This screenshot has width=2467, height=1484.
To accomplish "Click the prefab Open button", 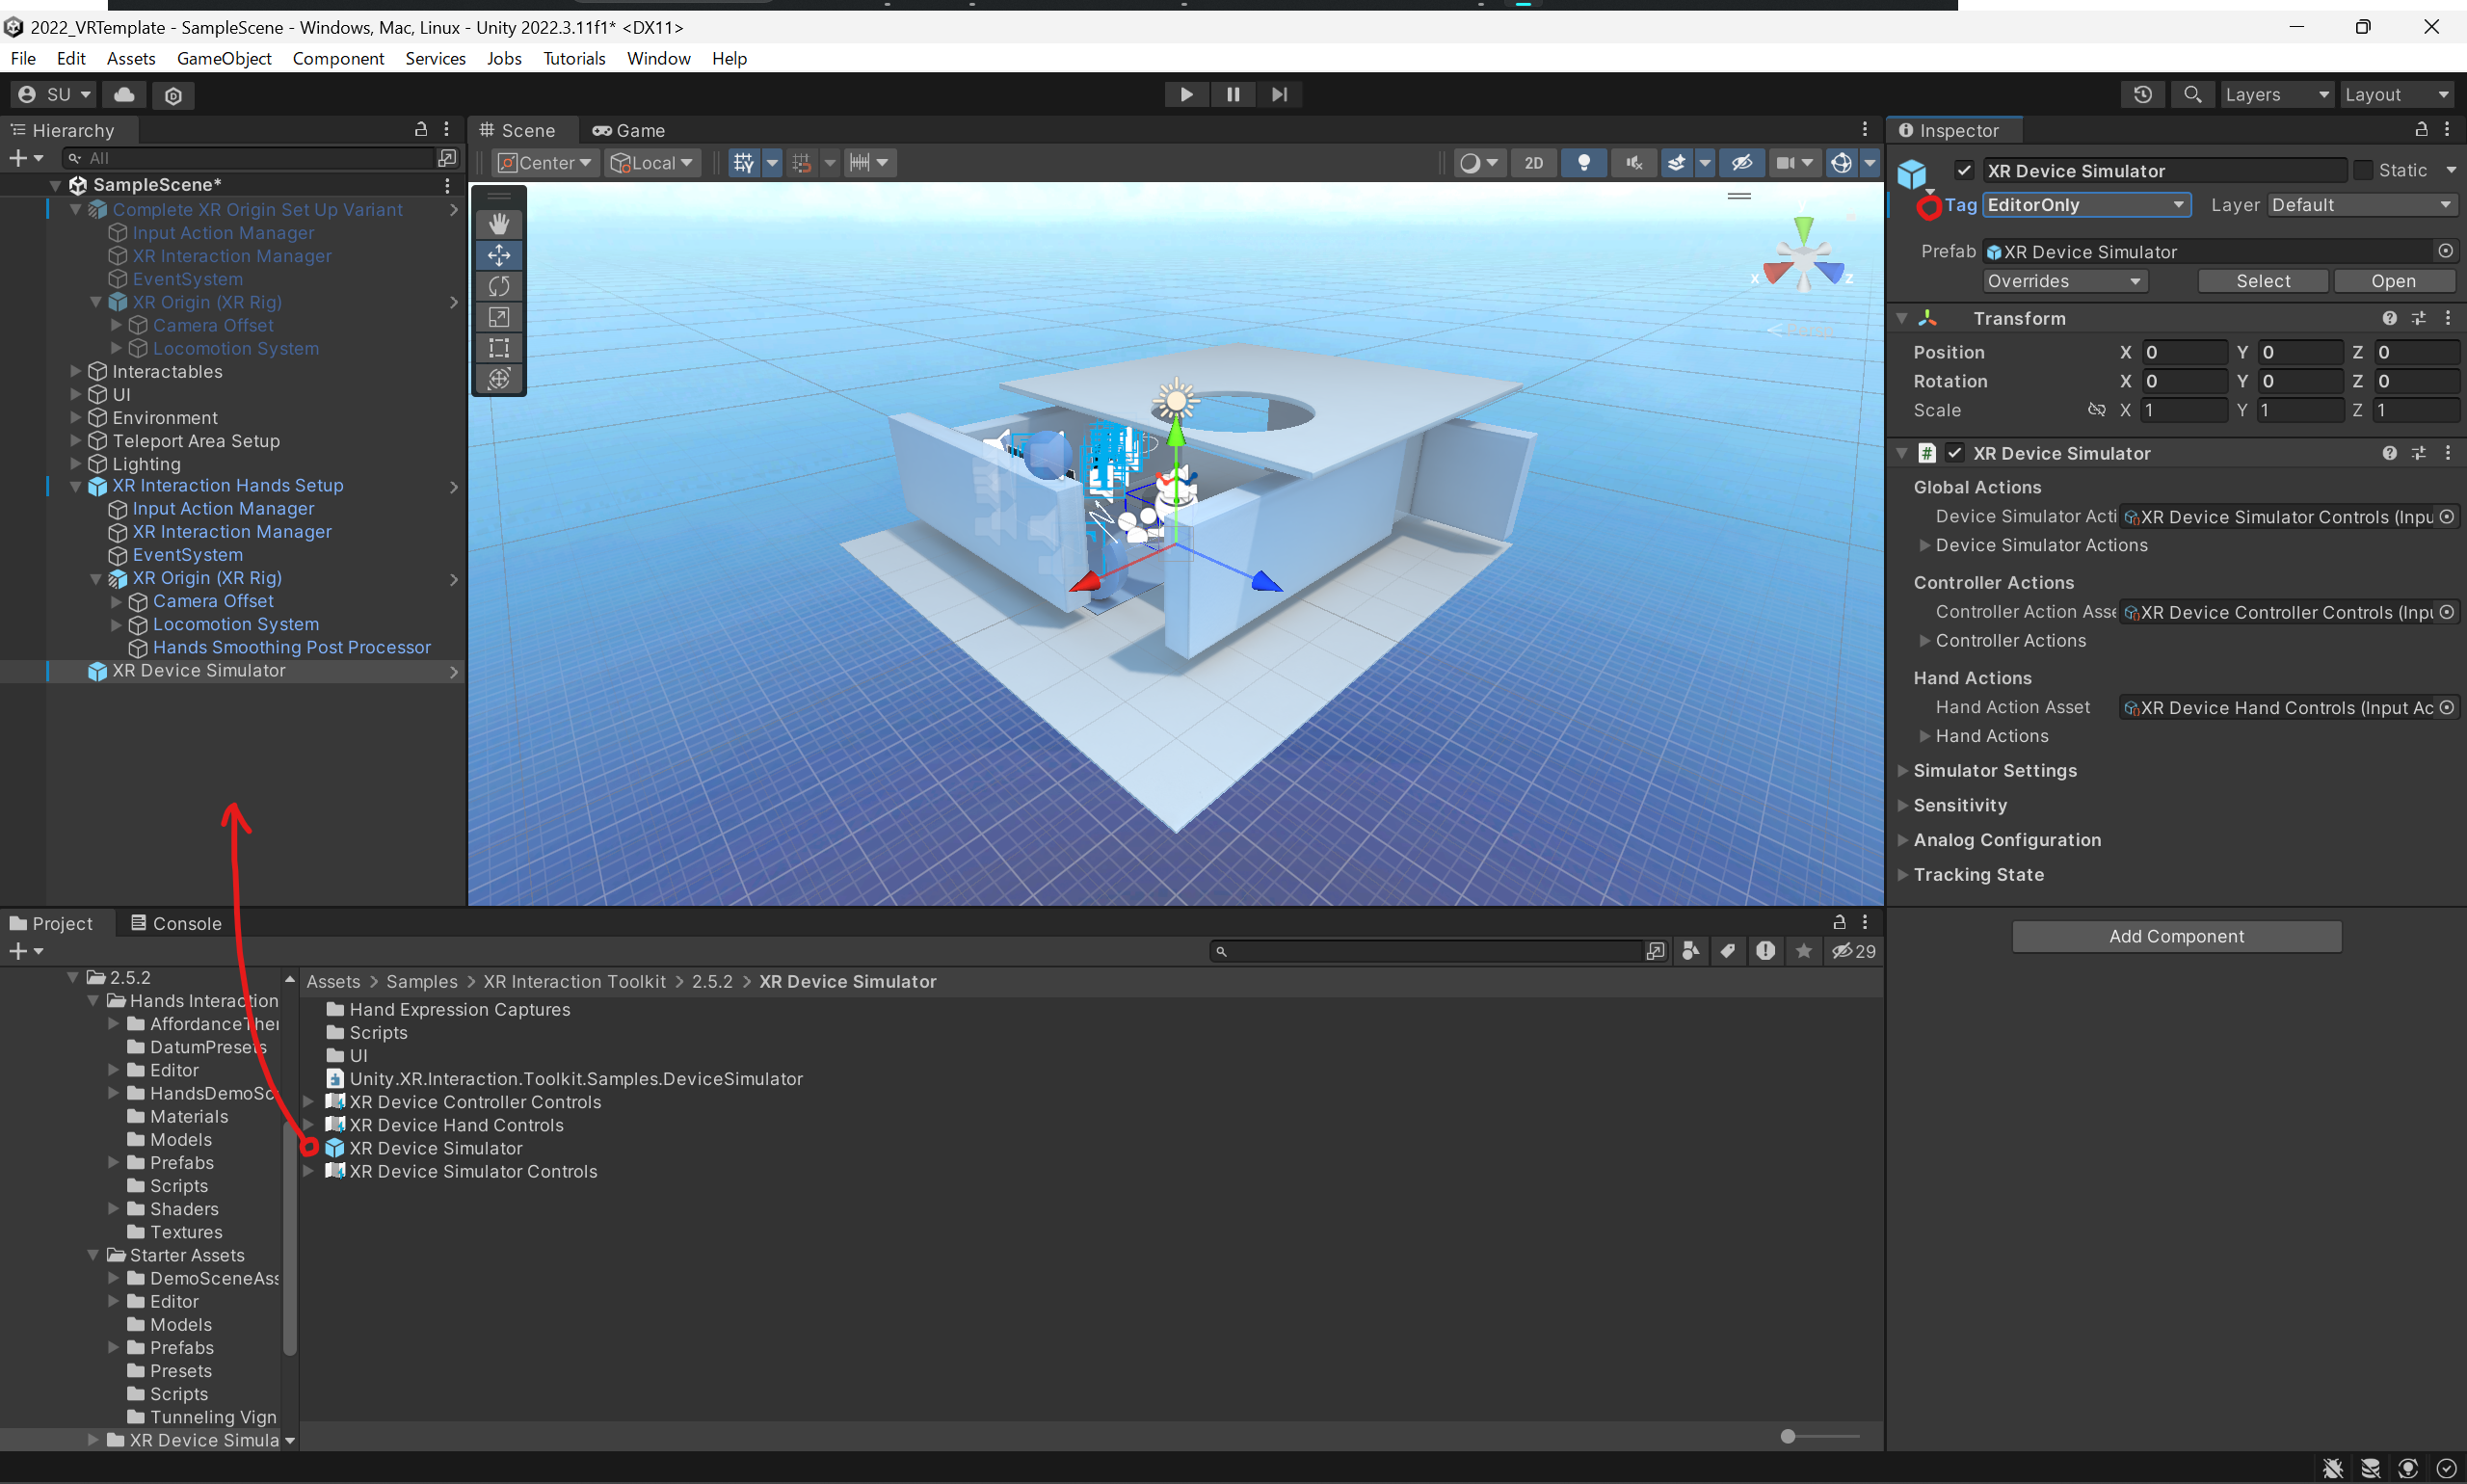I will tap(2392, 281).
